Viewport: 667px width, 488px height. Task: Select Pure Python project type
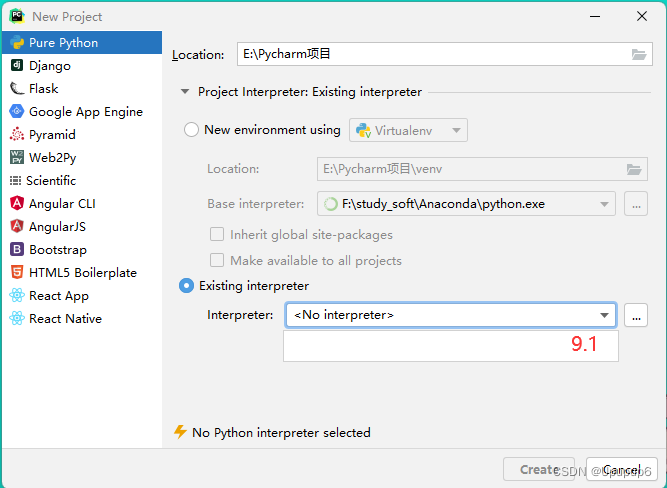pyautogui.click(x=82, y=43)
